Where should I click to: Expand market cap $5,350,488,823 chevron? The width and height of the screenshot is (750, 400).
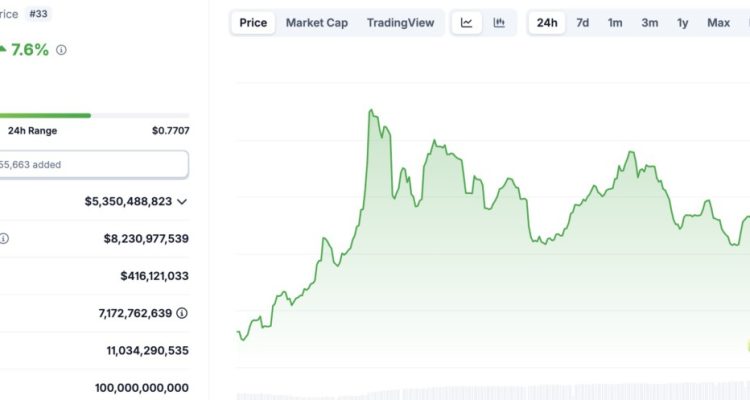[182, 201]
